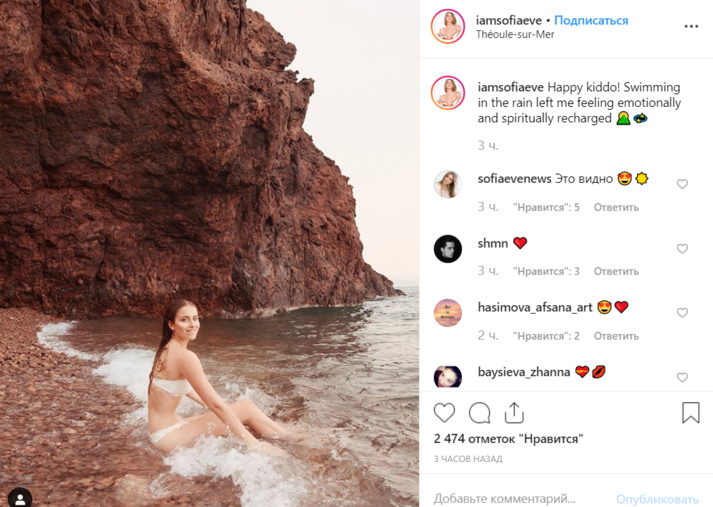713x507 pixels.
Task: Open the comment bubble icon
Action: tap(479, 413)
